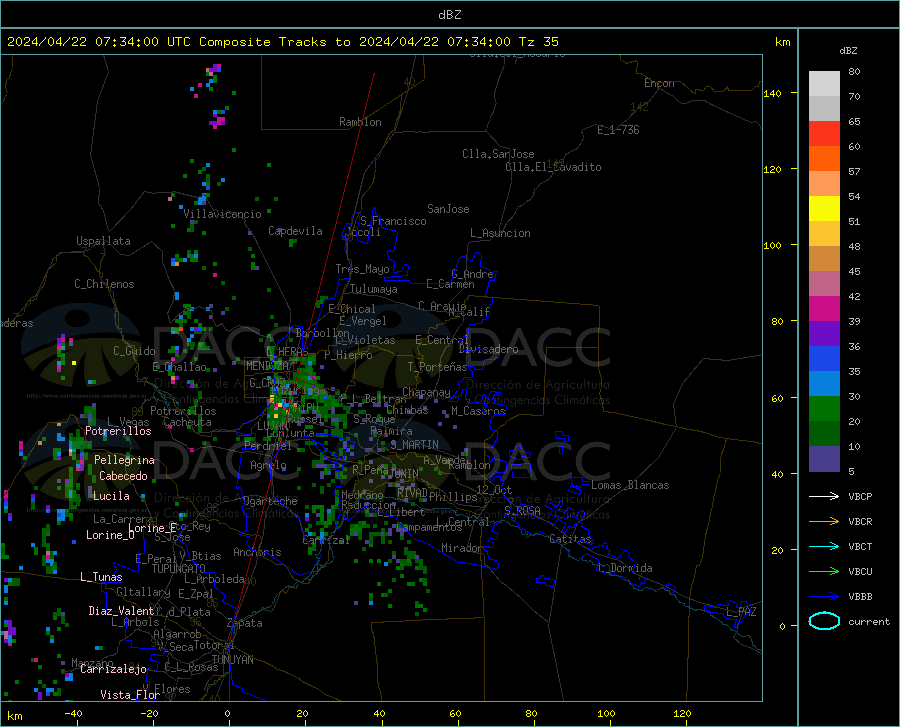Click the Potrerillos pink label
The height and width of the screenshot is (727, 900).
tap(118, 431)
